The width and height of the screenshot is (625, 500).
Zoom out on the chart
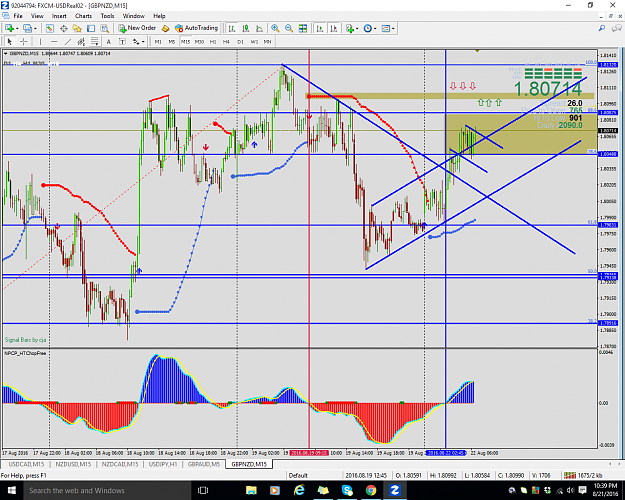[x=289, y=28]
